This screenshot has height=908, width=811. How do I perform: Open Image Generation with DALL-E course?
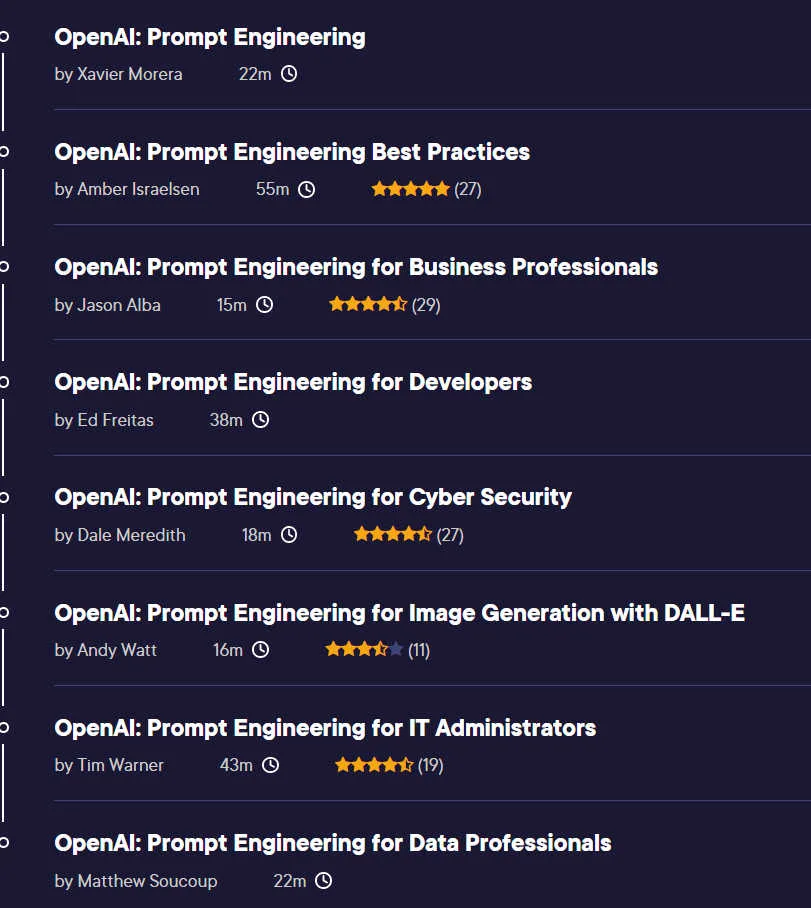[400, 613]
